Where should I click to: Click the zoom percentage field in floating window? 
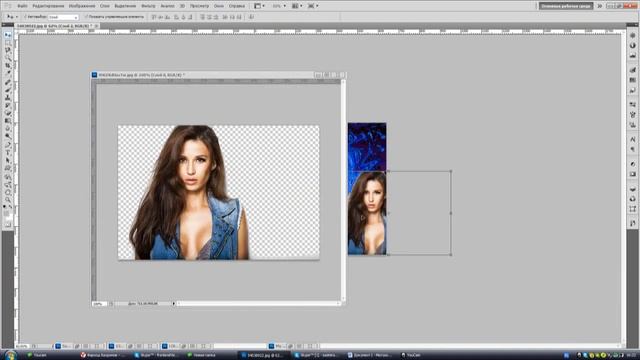coord(99,304)
